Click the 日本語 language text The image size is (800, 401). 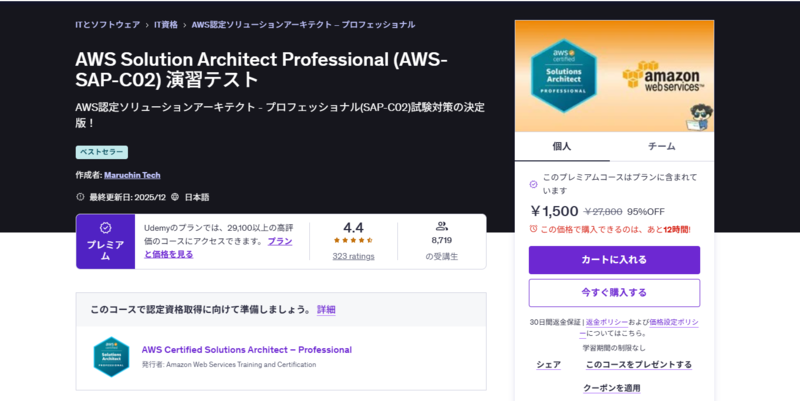pyautogui.click(x=197, y=197)
